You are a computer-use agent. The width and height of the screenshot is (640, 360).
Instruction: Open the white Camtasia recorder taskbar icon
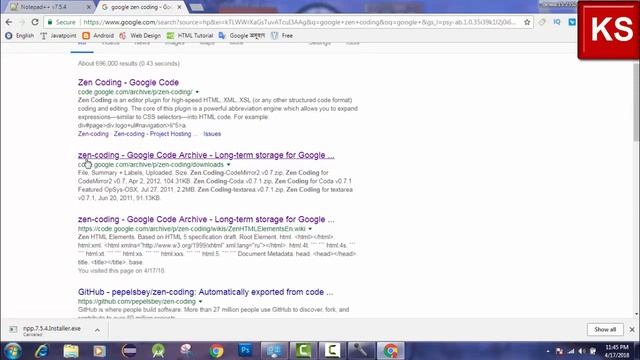332,351
